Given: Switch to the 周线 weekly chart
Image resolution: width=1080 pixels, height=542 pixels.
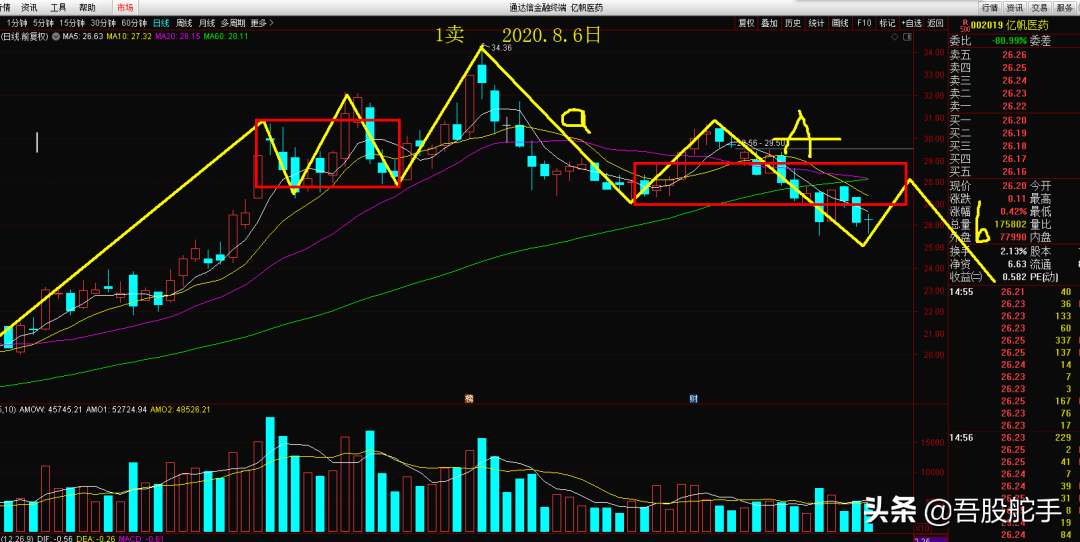Looking at the screenshot, I should (184, 23).
